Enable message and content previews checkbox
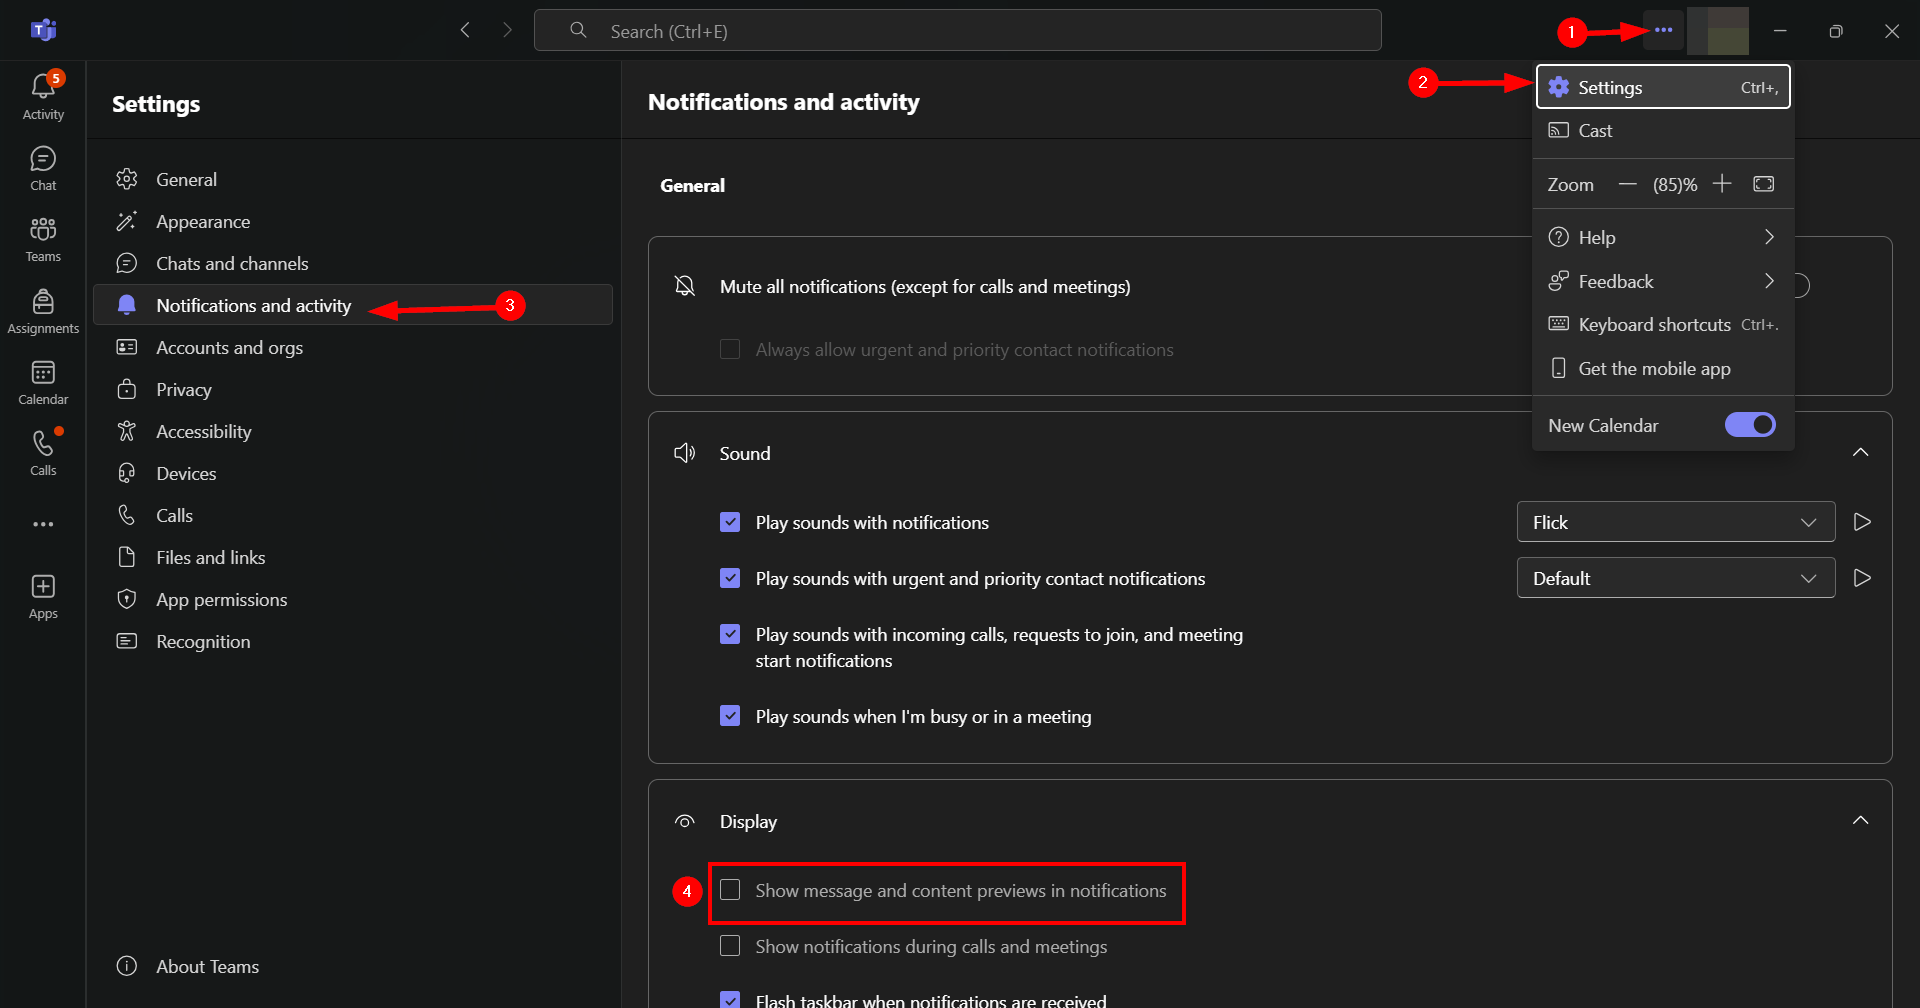Image resolution: width=1920 pixels, height=1008 pixels. pyautogui.click(x=731, y=890)
